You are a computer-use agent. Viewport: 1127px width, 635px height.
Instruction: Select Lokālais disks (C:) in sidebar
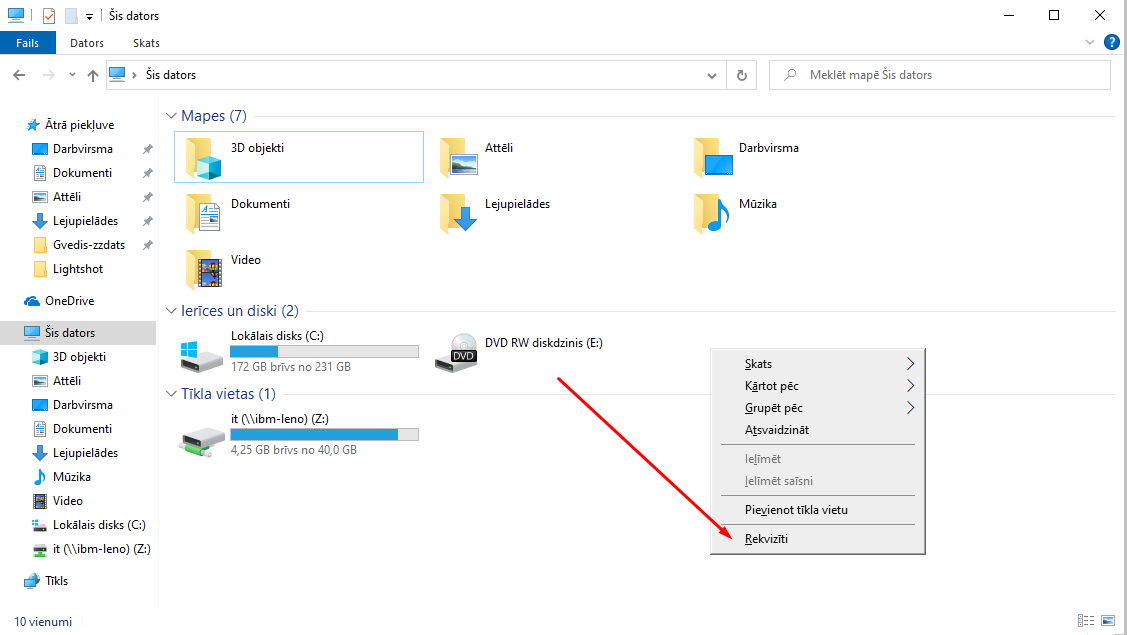(x=98, y=525)
